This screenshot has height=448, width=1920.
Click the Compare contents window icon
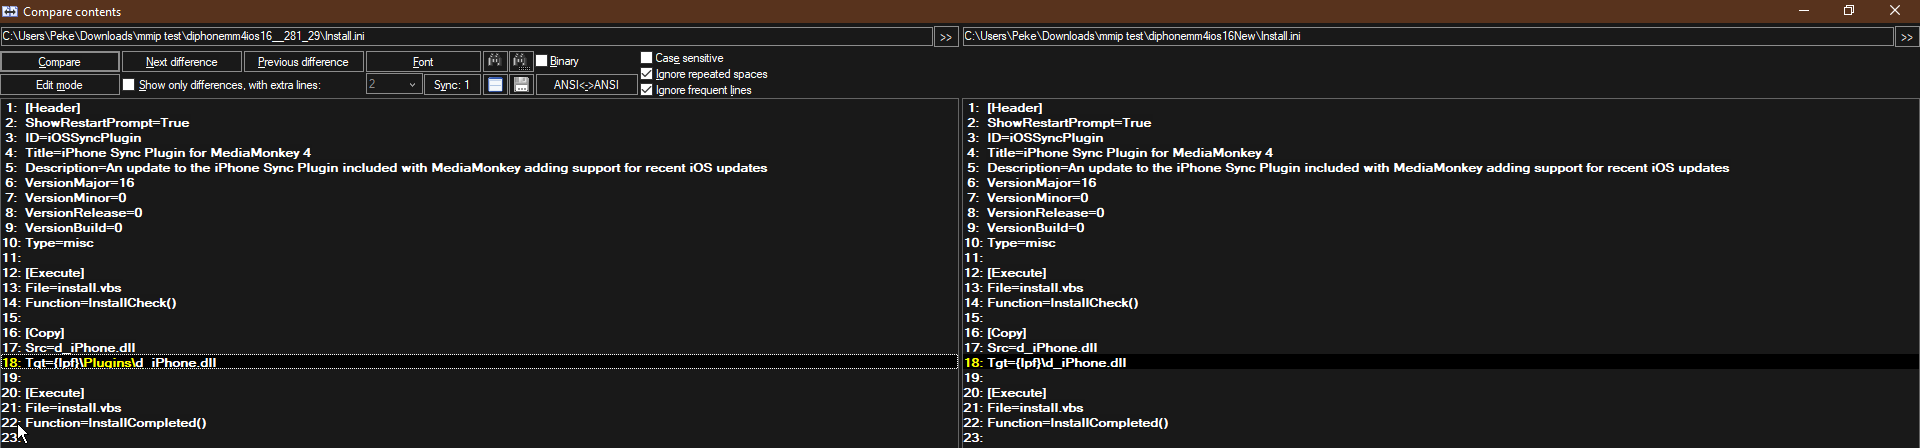pyautogui.click(x=10, y=11)
